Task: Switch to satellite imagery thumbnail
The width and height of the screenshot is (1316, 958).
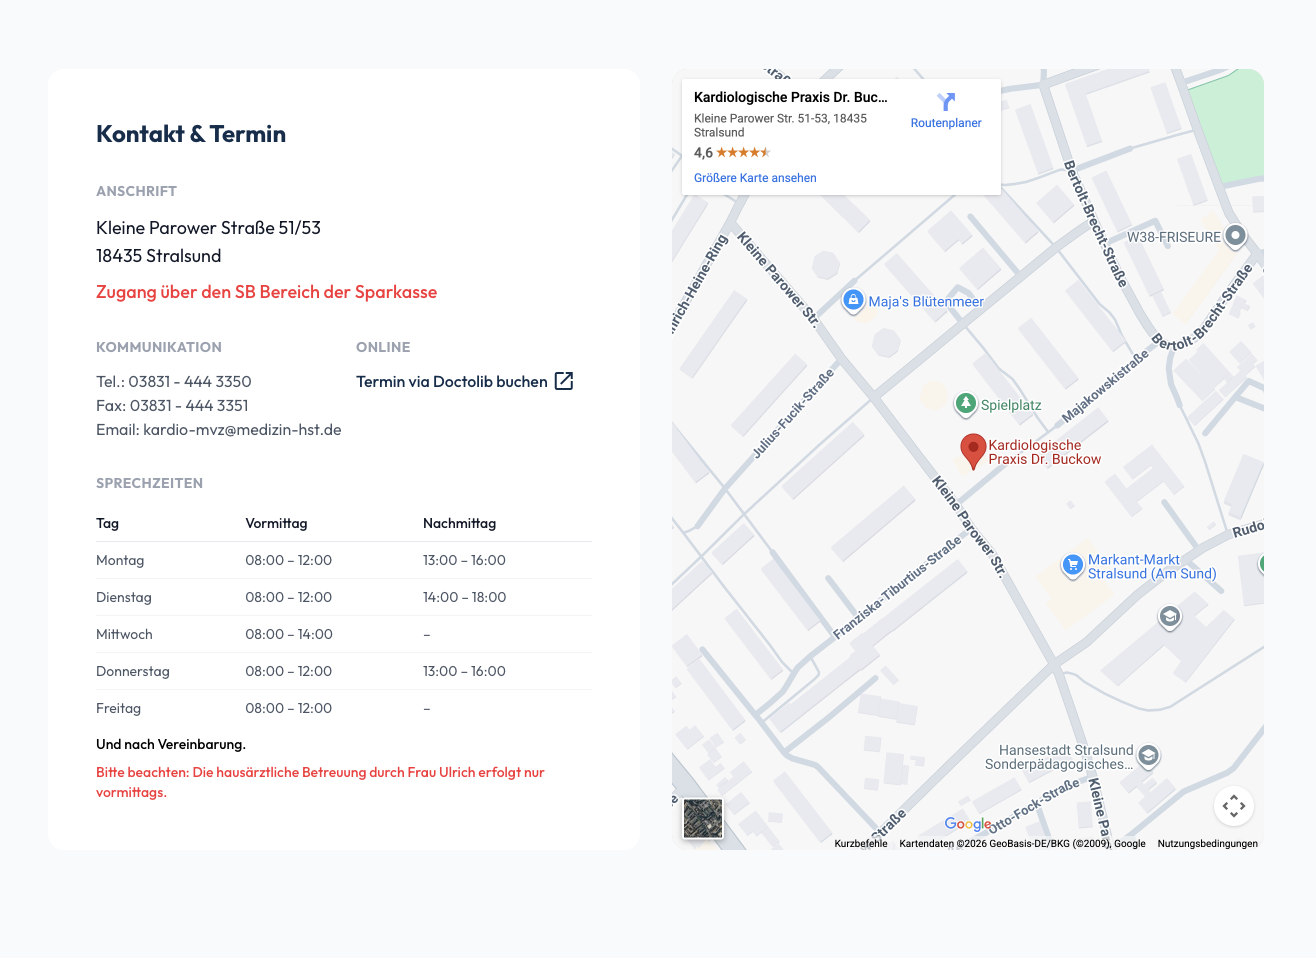Action: [703, 819]
